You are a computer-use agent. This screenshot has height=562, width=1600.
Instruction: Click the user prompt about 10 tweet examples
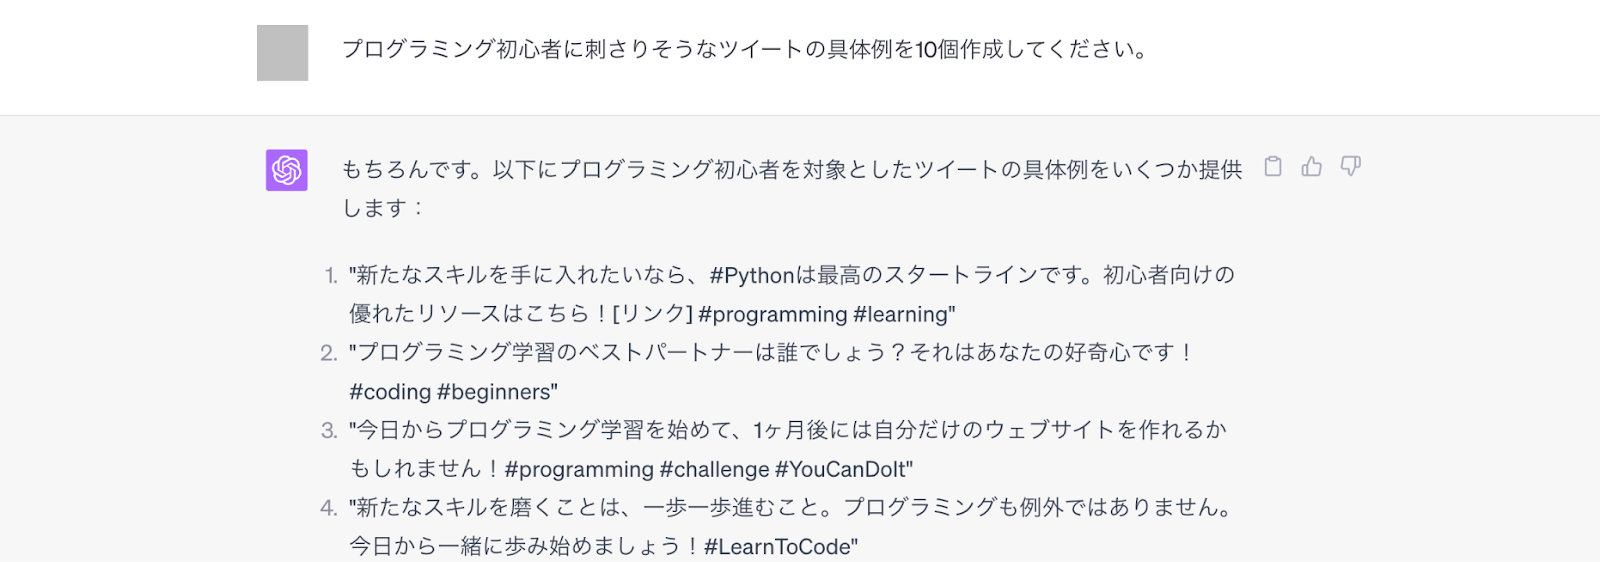pyautogui.click(x=744, y=50)
